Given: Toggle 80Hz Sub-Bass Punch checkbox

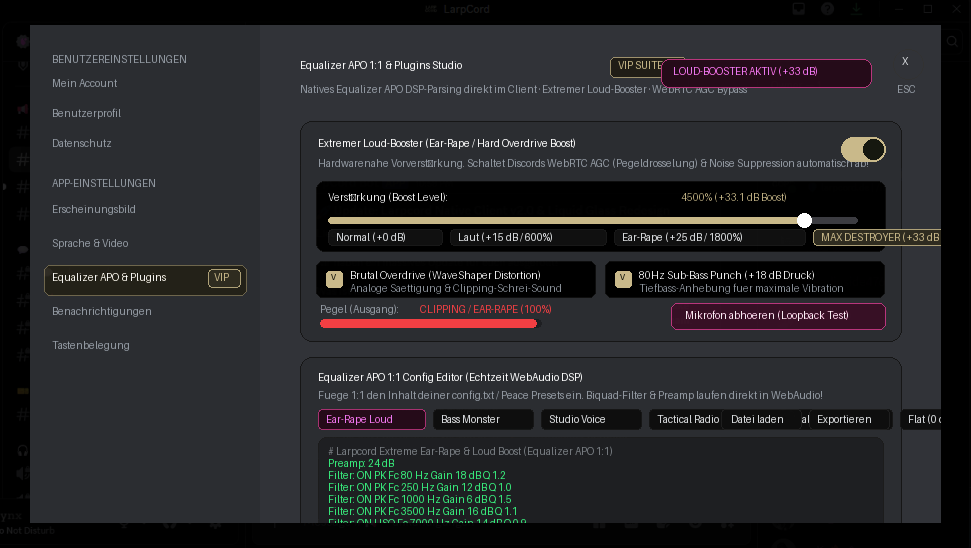Looking at the screenshot, I should pyautogui.click(x=623, y=279).
